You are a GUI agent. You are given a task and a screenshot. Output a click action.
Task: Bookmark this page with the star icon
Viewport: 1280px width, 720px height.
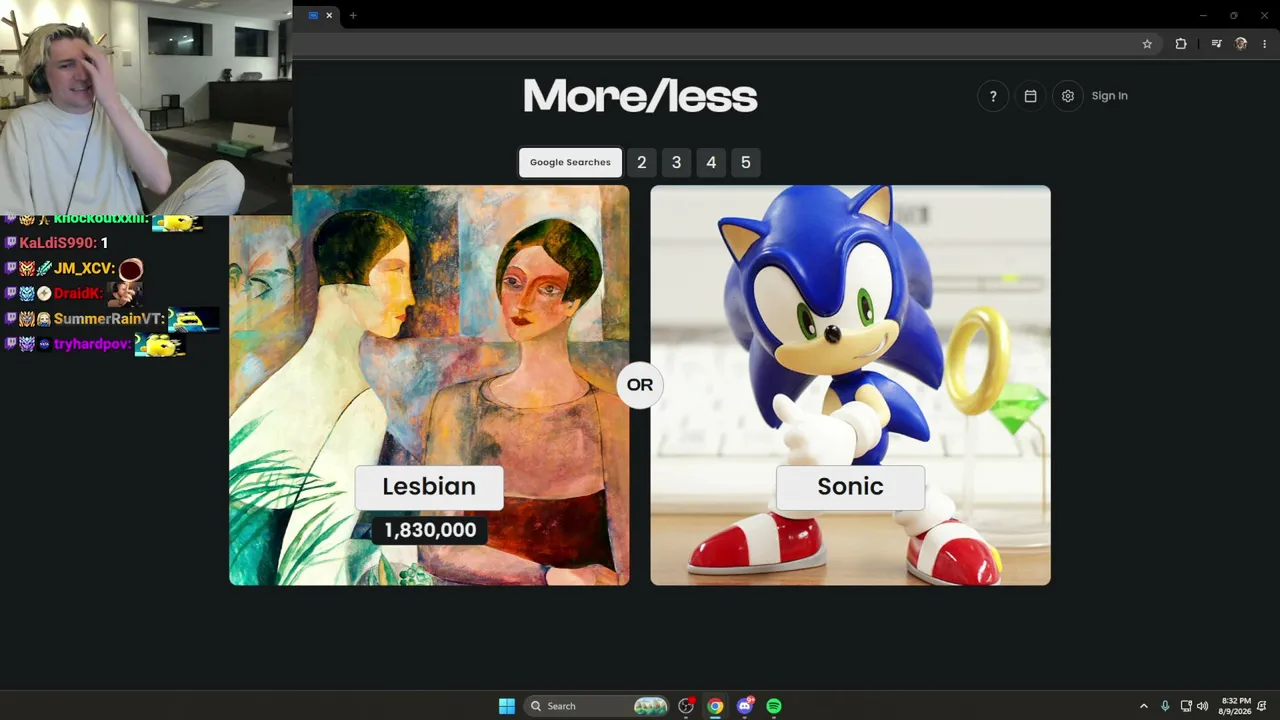(1147, 44)
